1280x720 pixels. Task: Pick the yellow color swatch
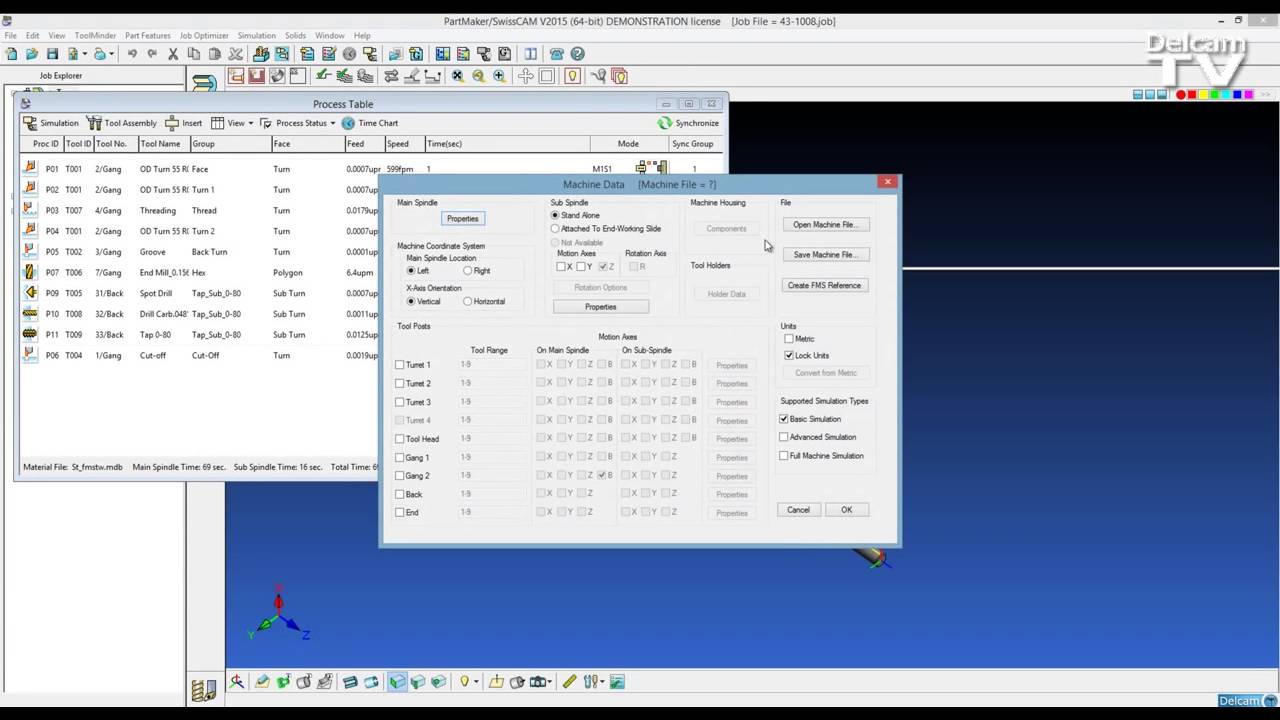[1203, 94]
